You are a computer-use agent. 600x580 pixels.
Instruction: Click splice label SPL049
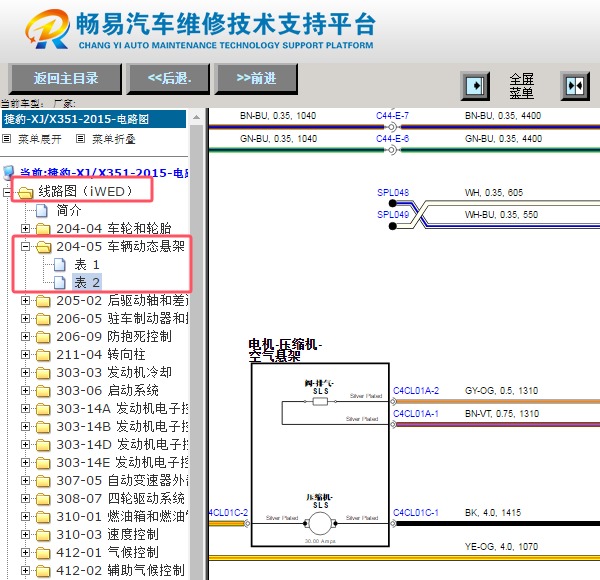(x=393, y=215)
